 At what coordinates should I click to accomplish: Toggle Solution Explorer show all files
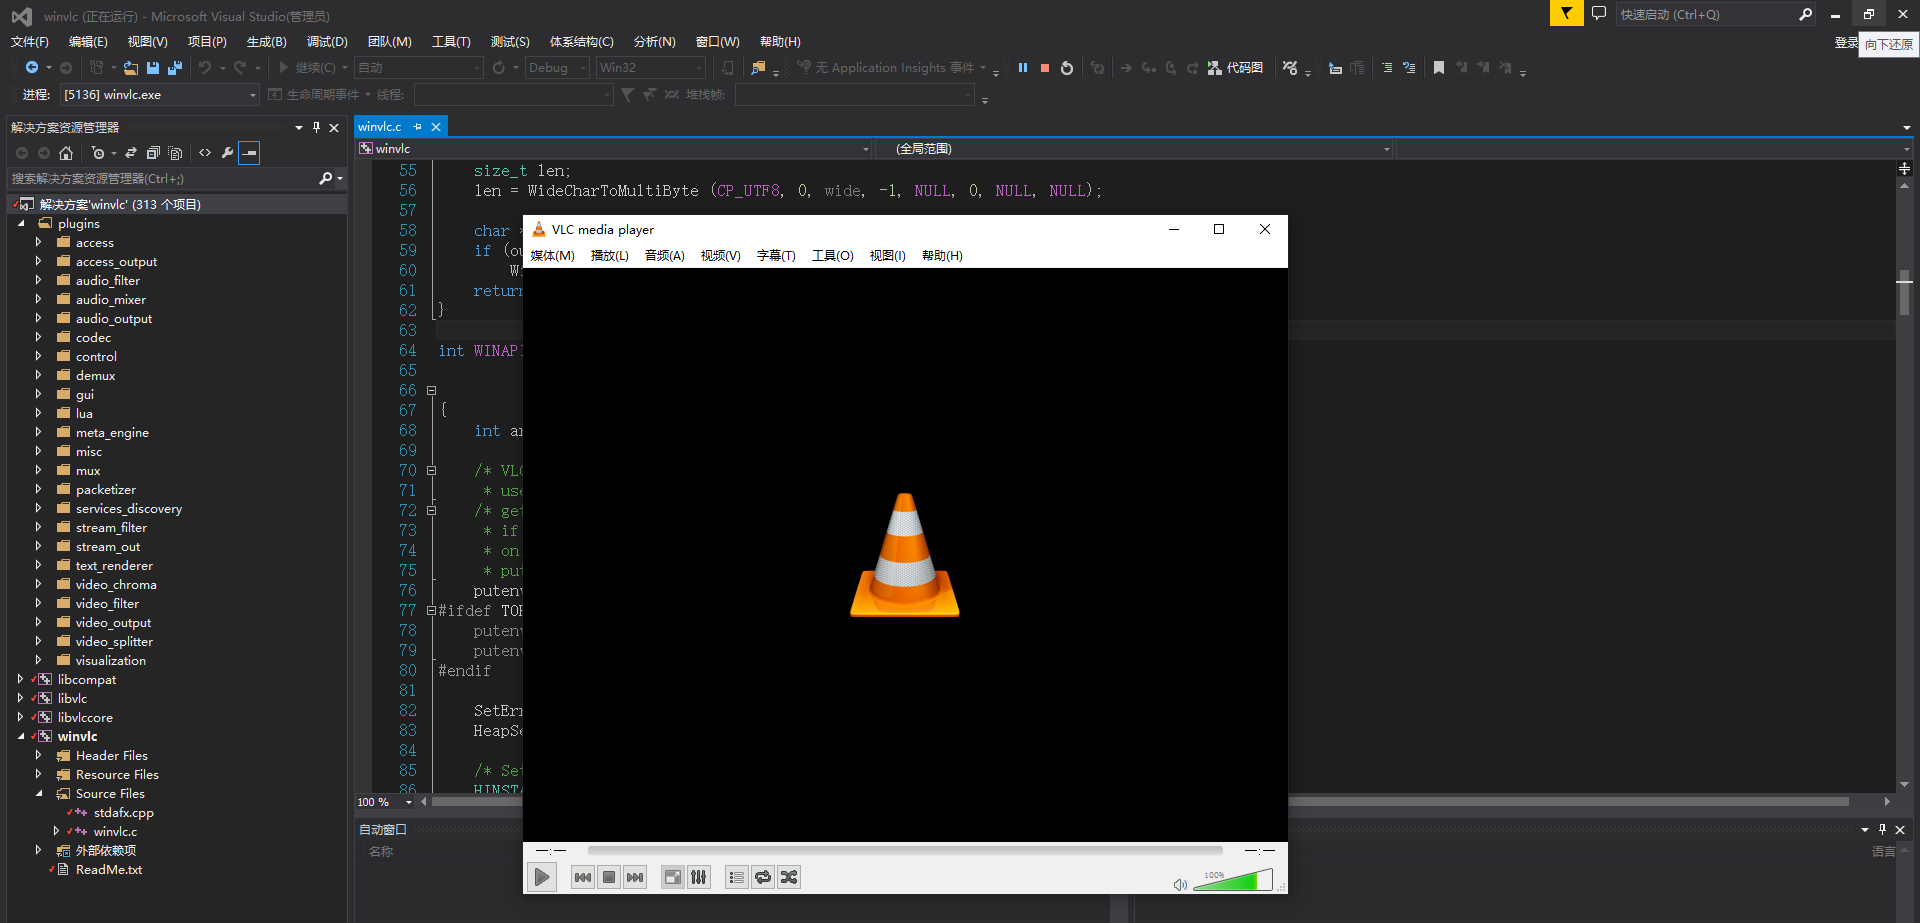175,153
